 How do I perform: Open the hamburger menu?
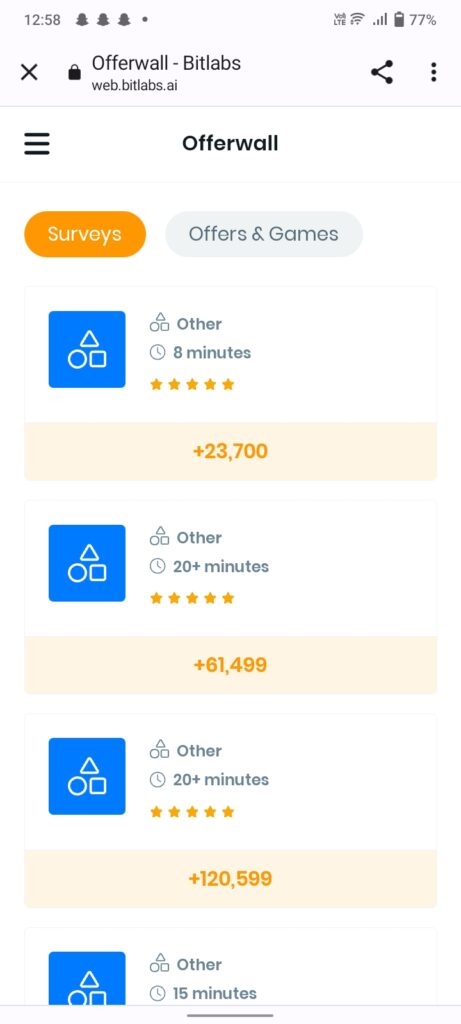[37, 144]
